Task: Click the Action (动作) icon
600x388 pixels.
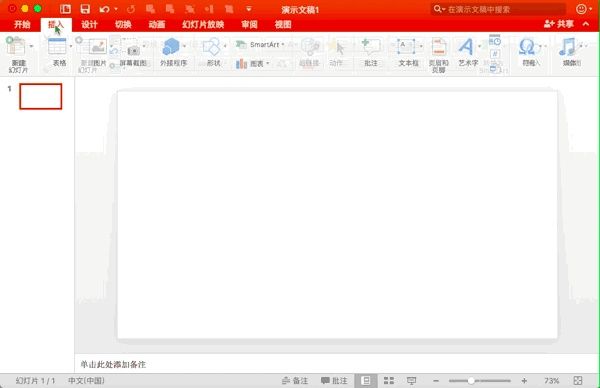Action: (x=337, y=47)
